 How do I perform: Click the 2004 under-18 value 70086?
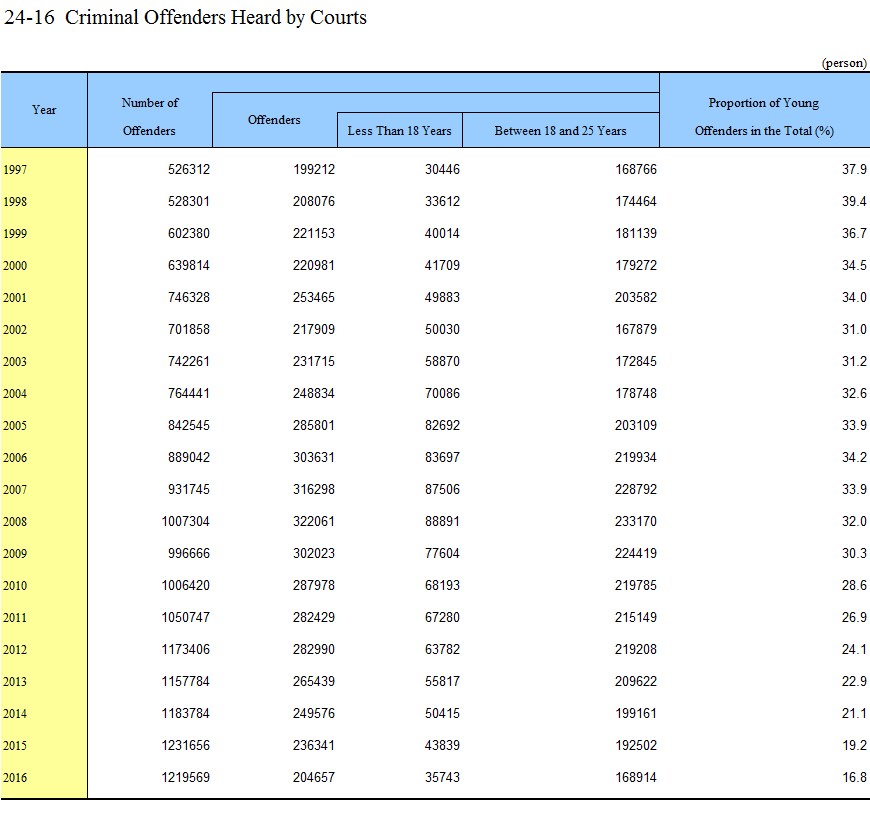click(x=442, y=394)
